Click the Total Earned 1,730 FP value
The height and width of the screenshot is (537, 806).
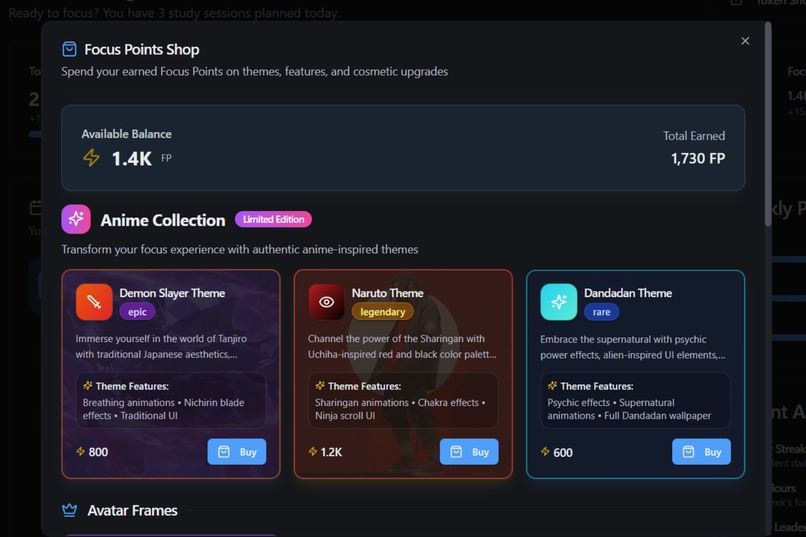[x=698, y=158]
